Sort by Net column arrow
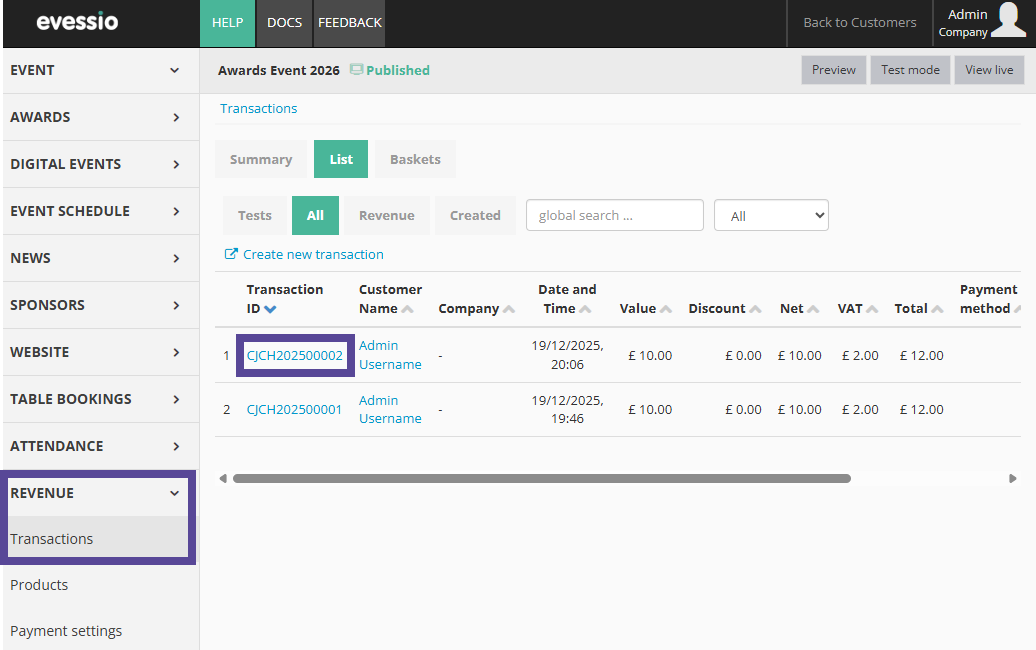This screenshot has height=650, width=1036. coord(813,308)
